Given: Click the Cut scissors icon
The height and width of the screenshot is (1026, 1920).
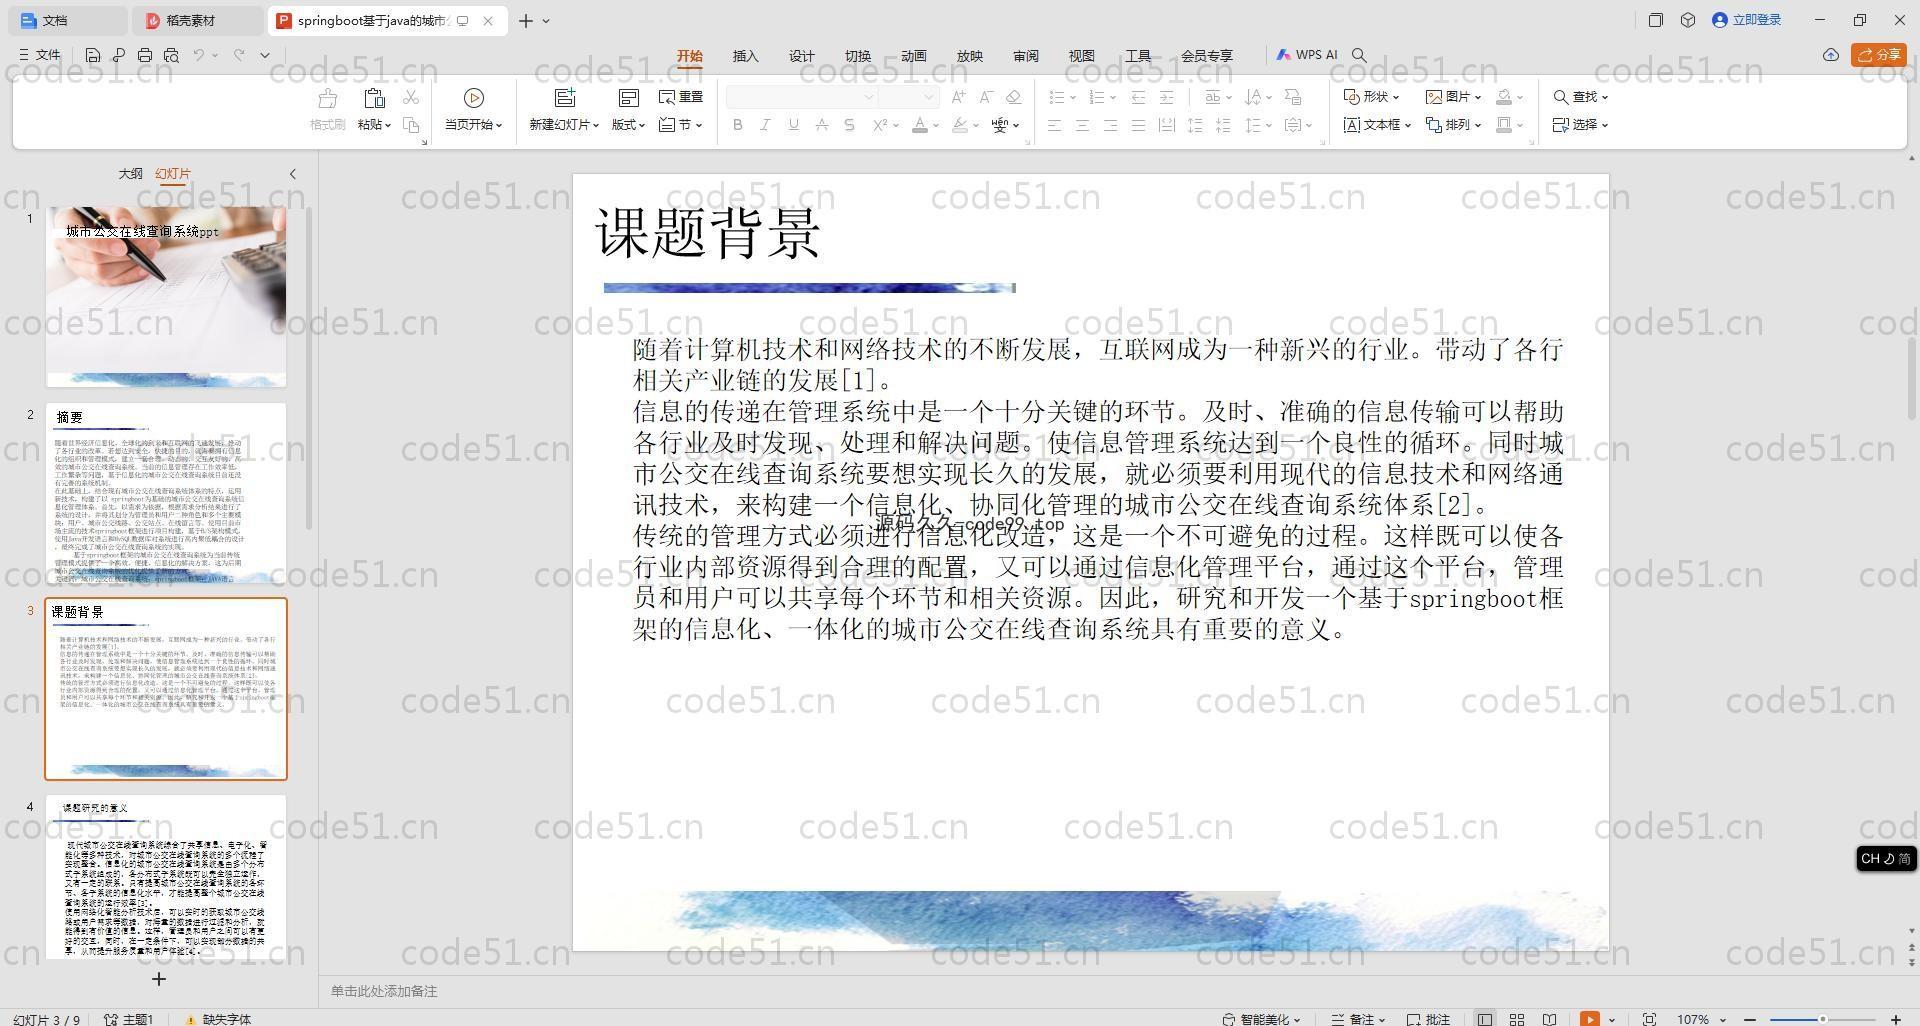Looking at the screenshot, I should click(411, 97).
